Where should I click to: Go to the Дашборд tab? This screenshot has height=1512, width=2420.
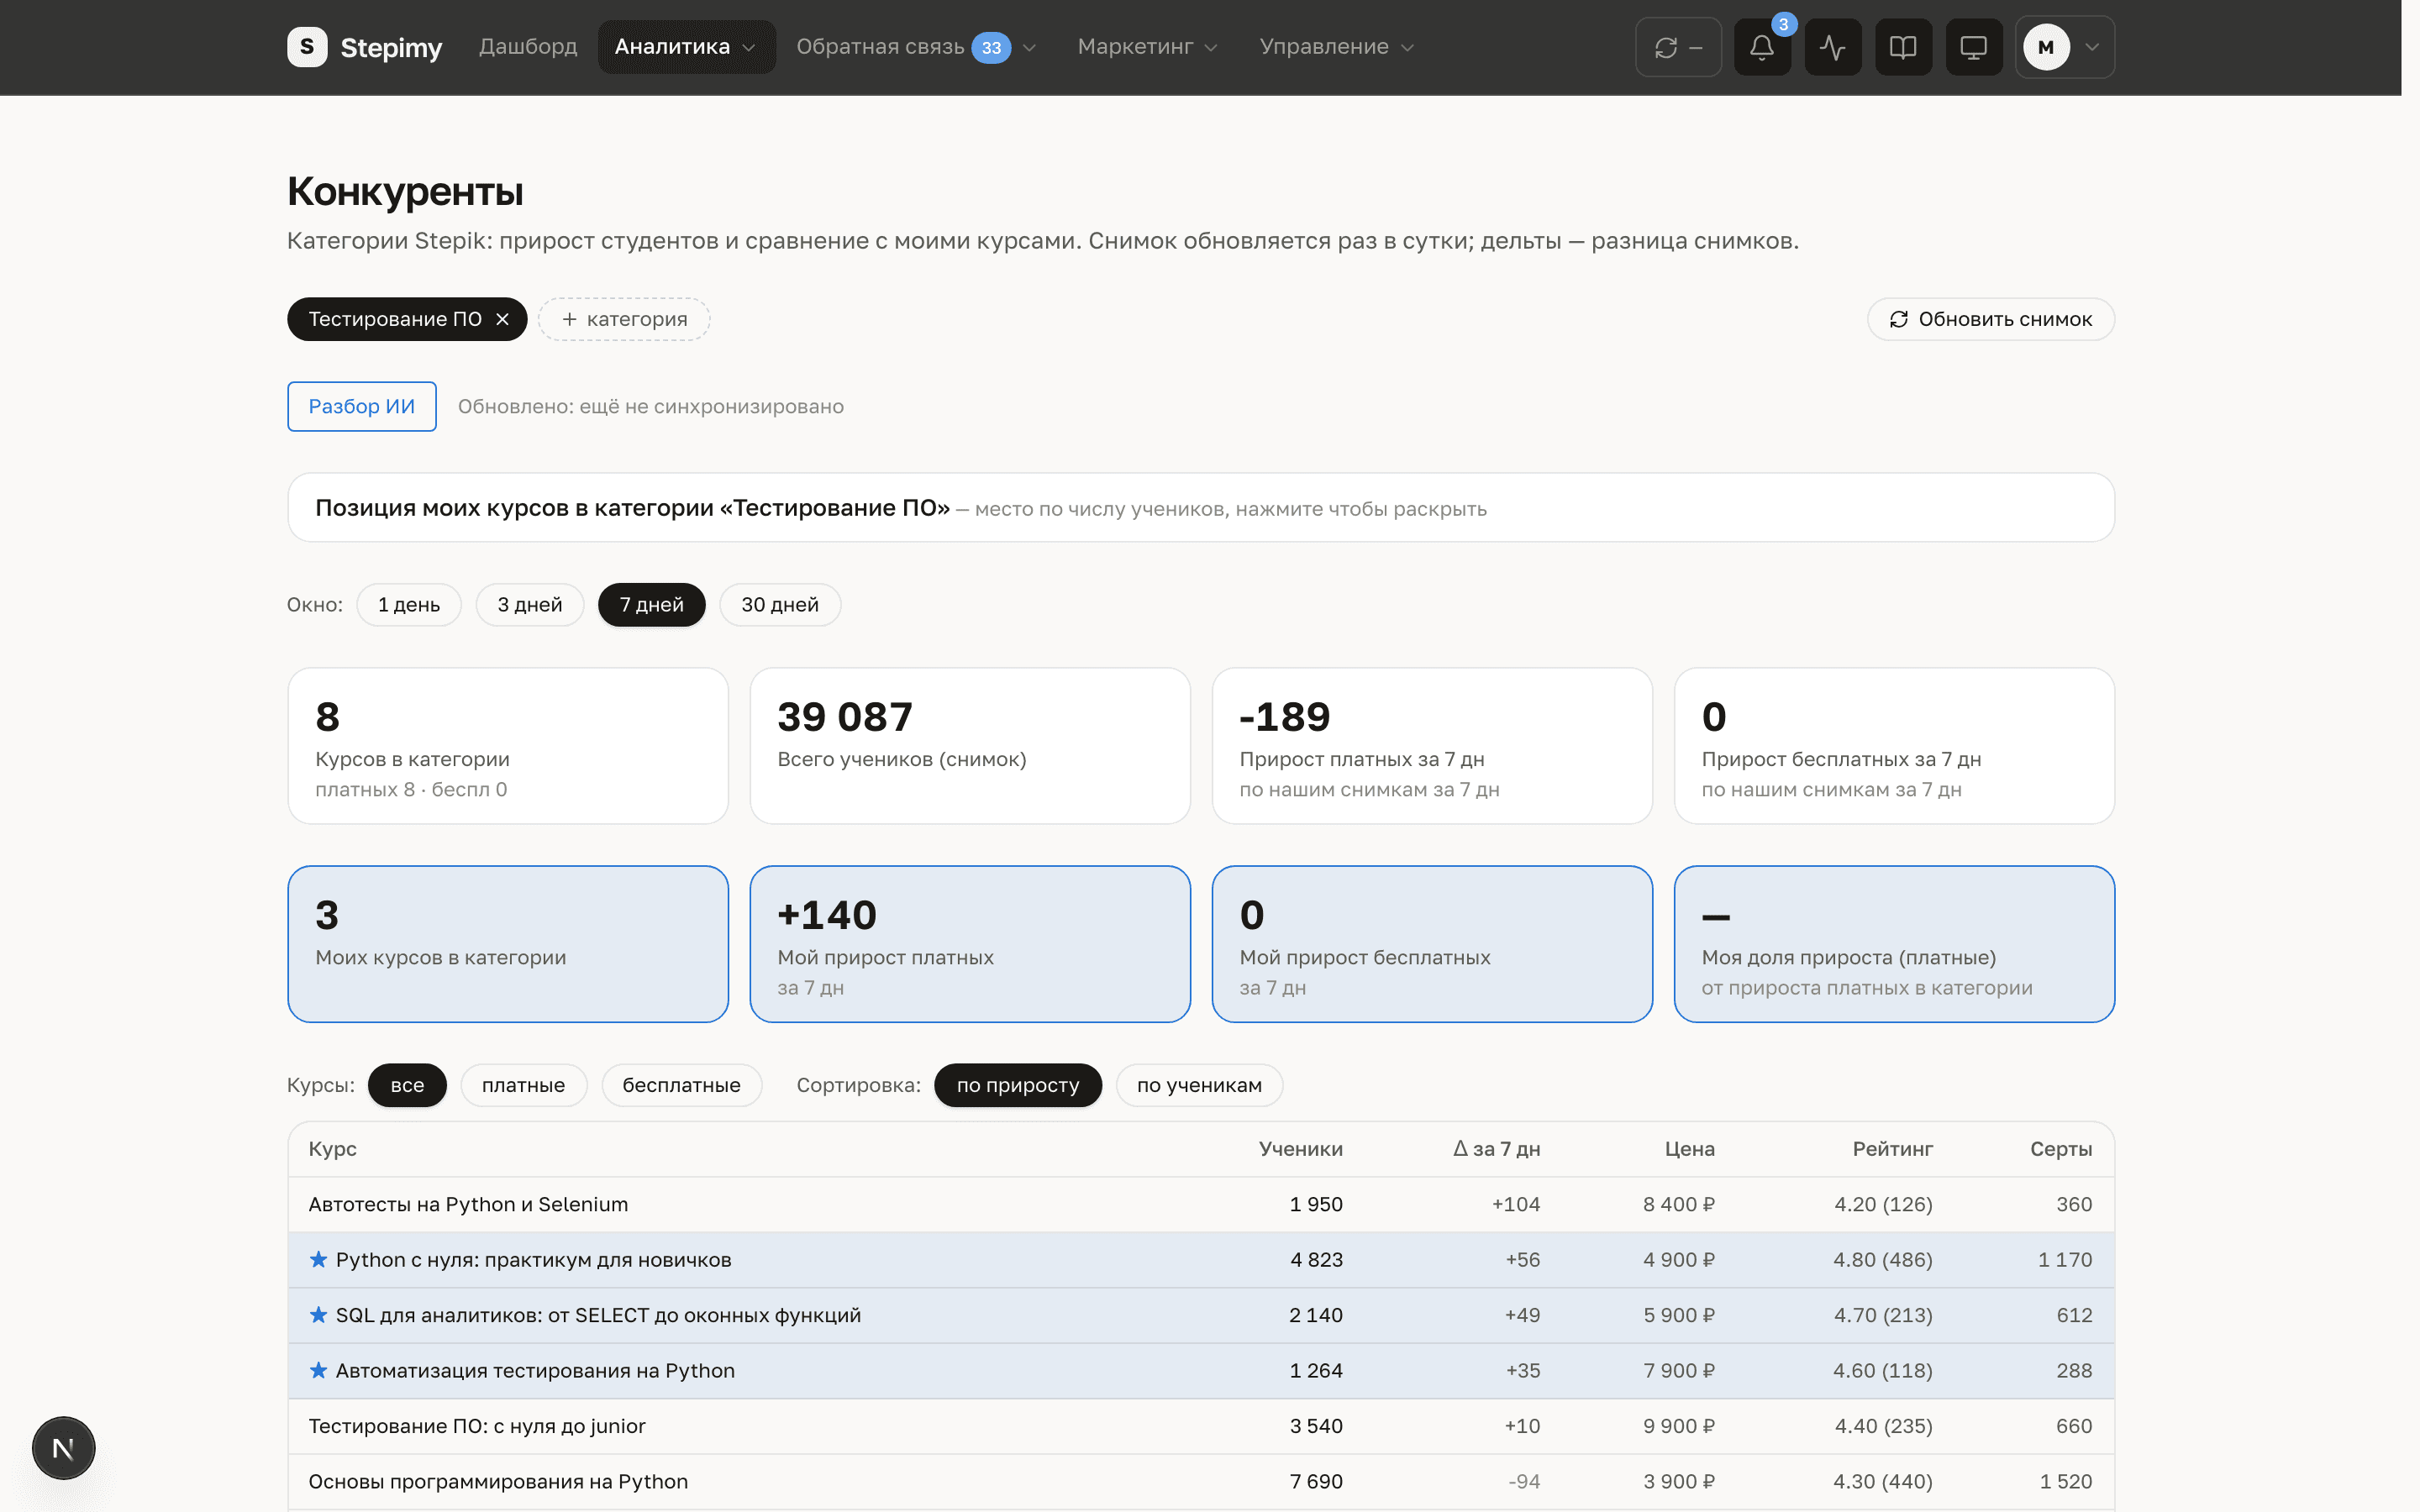click(528, 47)
